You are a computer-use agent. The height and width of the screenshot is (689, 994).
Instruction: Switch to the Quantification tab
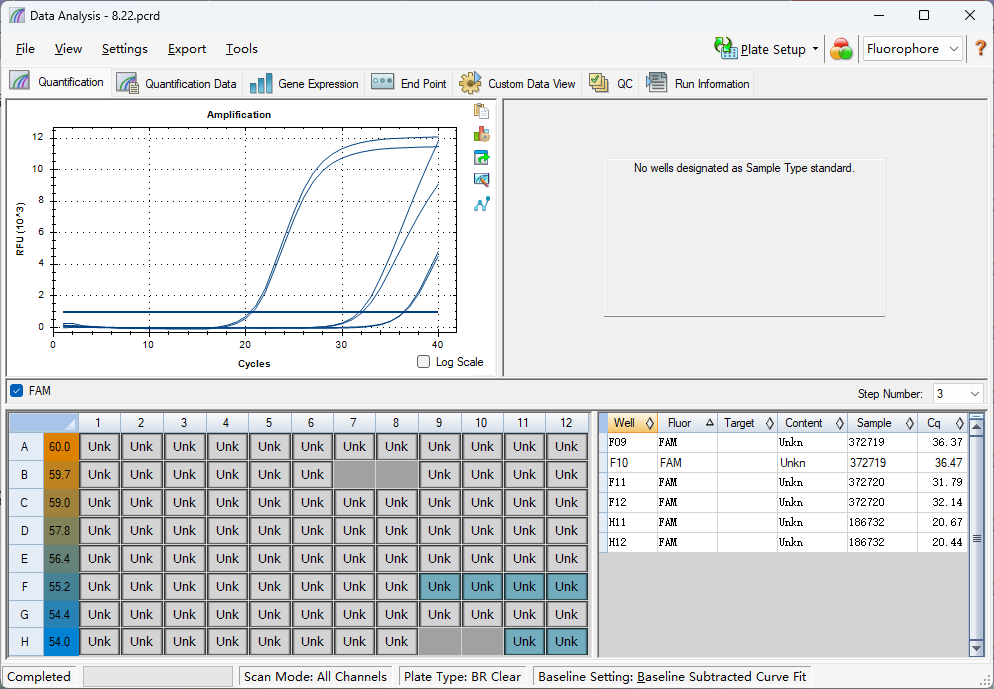pos(57,82)
